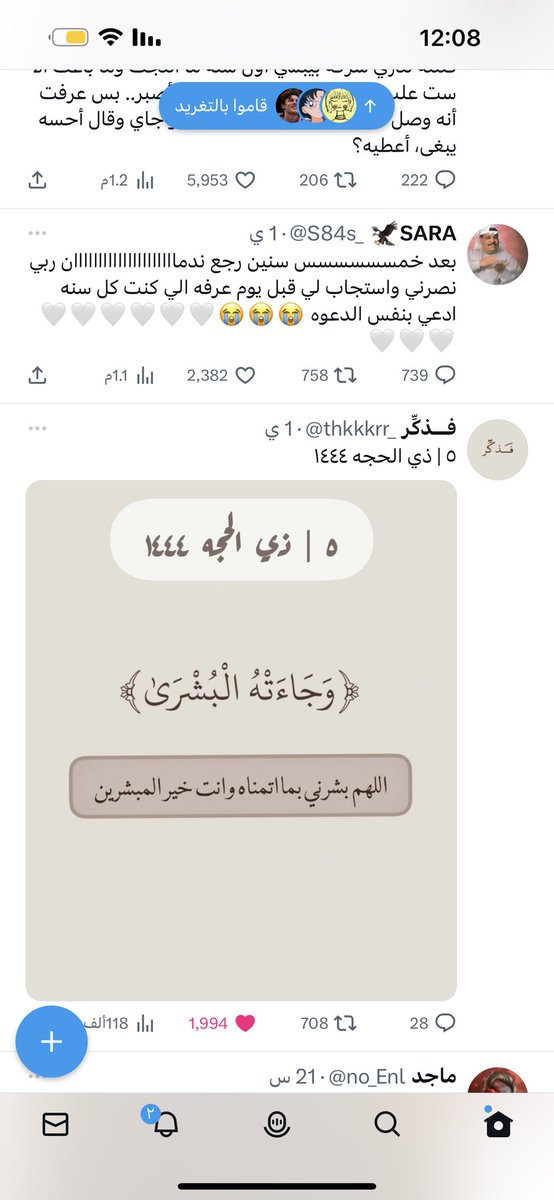Viewport: 554px width, 1200px height.
Task: Open direct messages envelope icon
Action: [x=55, y=1125]
